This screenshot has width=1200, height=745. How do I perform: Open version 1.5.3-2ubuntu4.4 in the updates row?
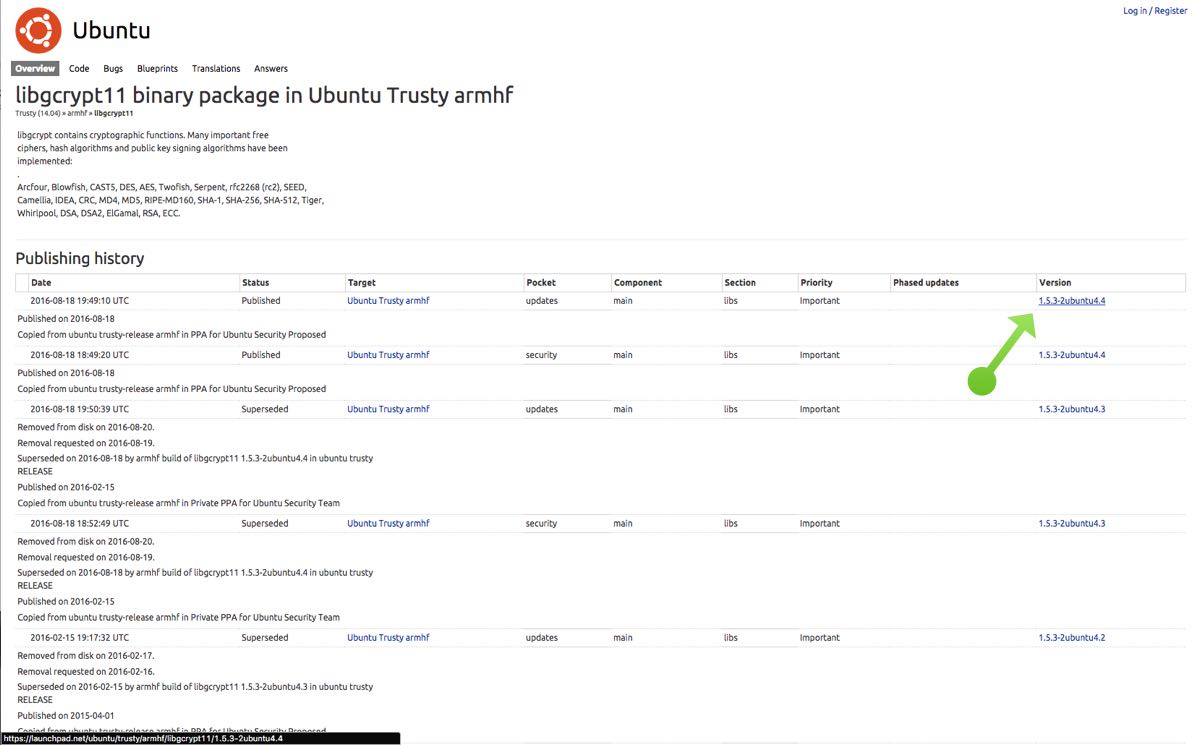coord(1071,301)
